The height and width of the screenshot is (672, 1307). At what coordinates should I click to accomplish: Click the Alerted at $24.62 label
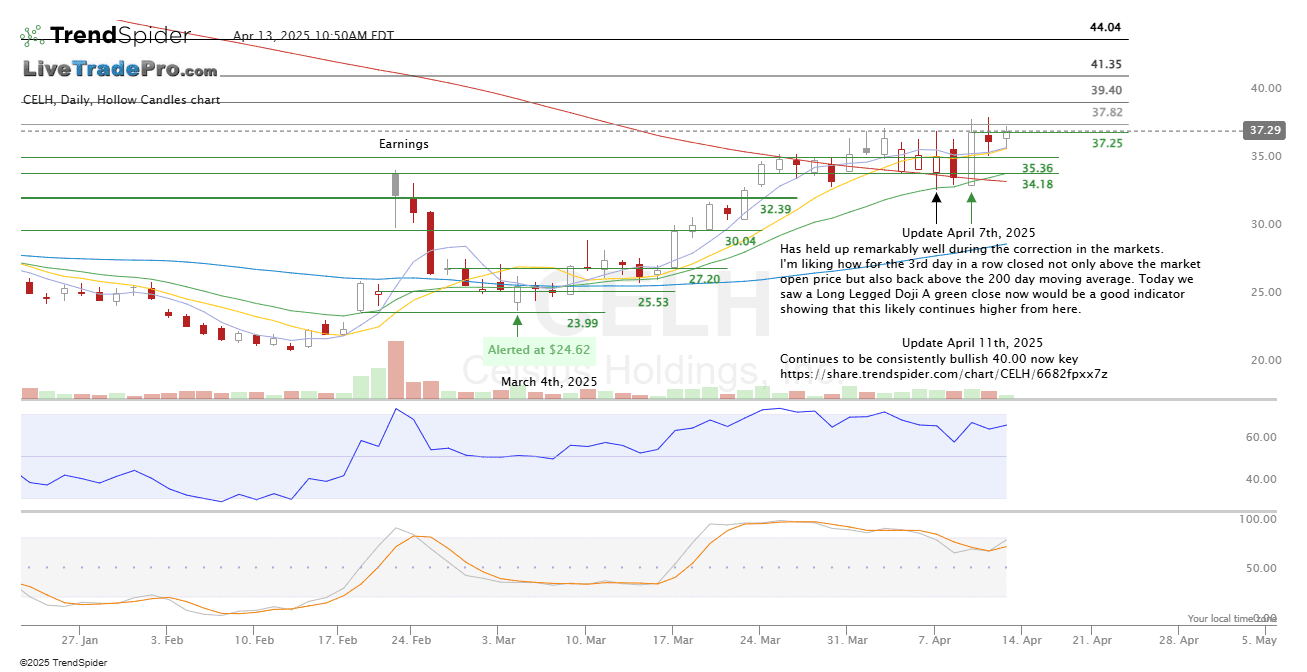[538, 350]
